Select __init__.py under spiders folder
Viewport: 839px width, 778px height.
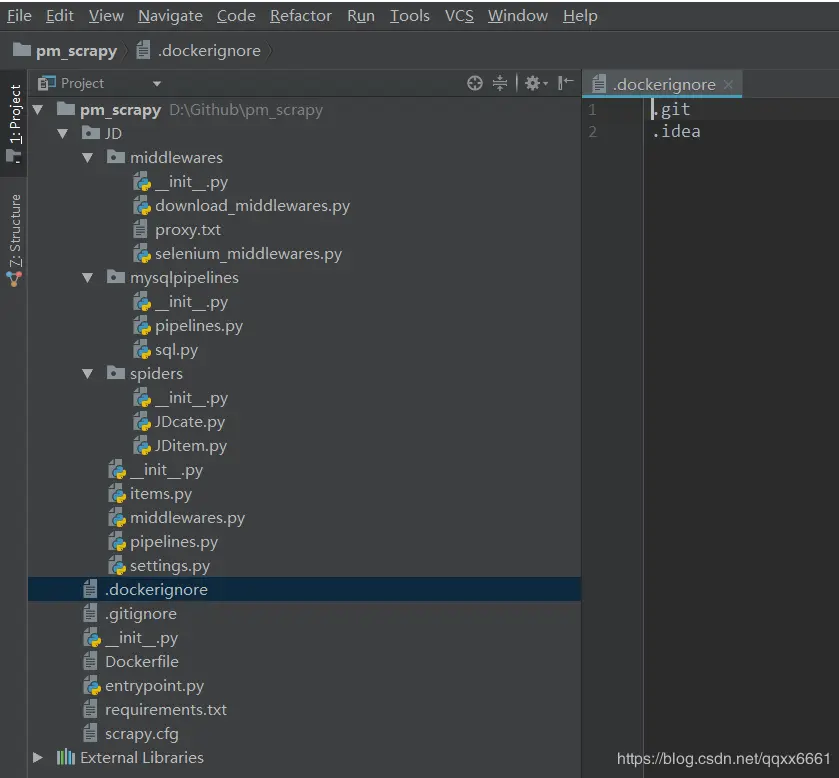(x=192, y=398)
